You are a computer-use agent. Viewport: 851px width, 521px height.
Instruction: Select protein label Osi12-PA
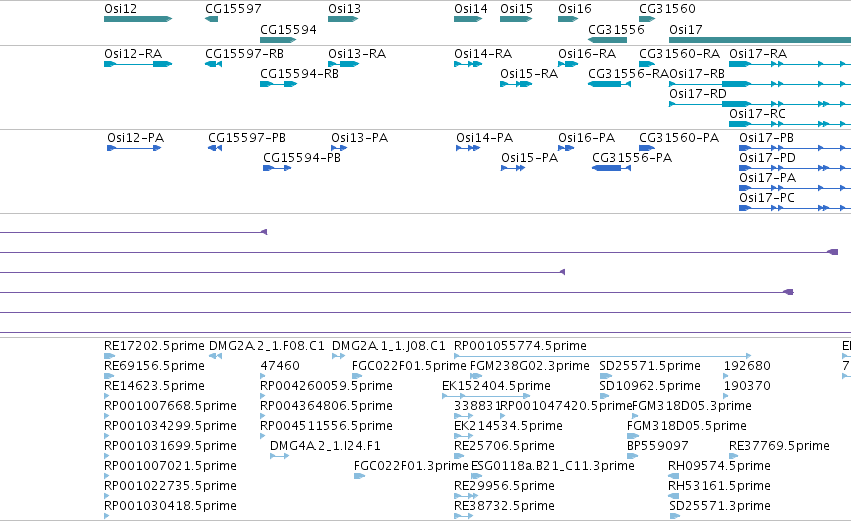pos(135,138)
